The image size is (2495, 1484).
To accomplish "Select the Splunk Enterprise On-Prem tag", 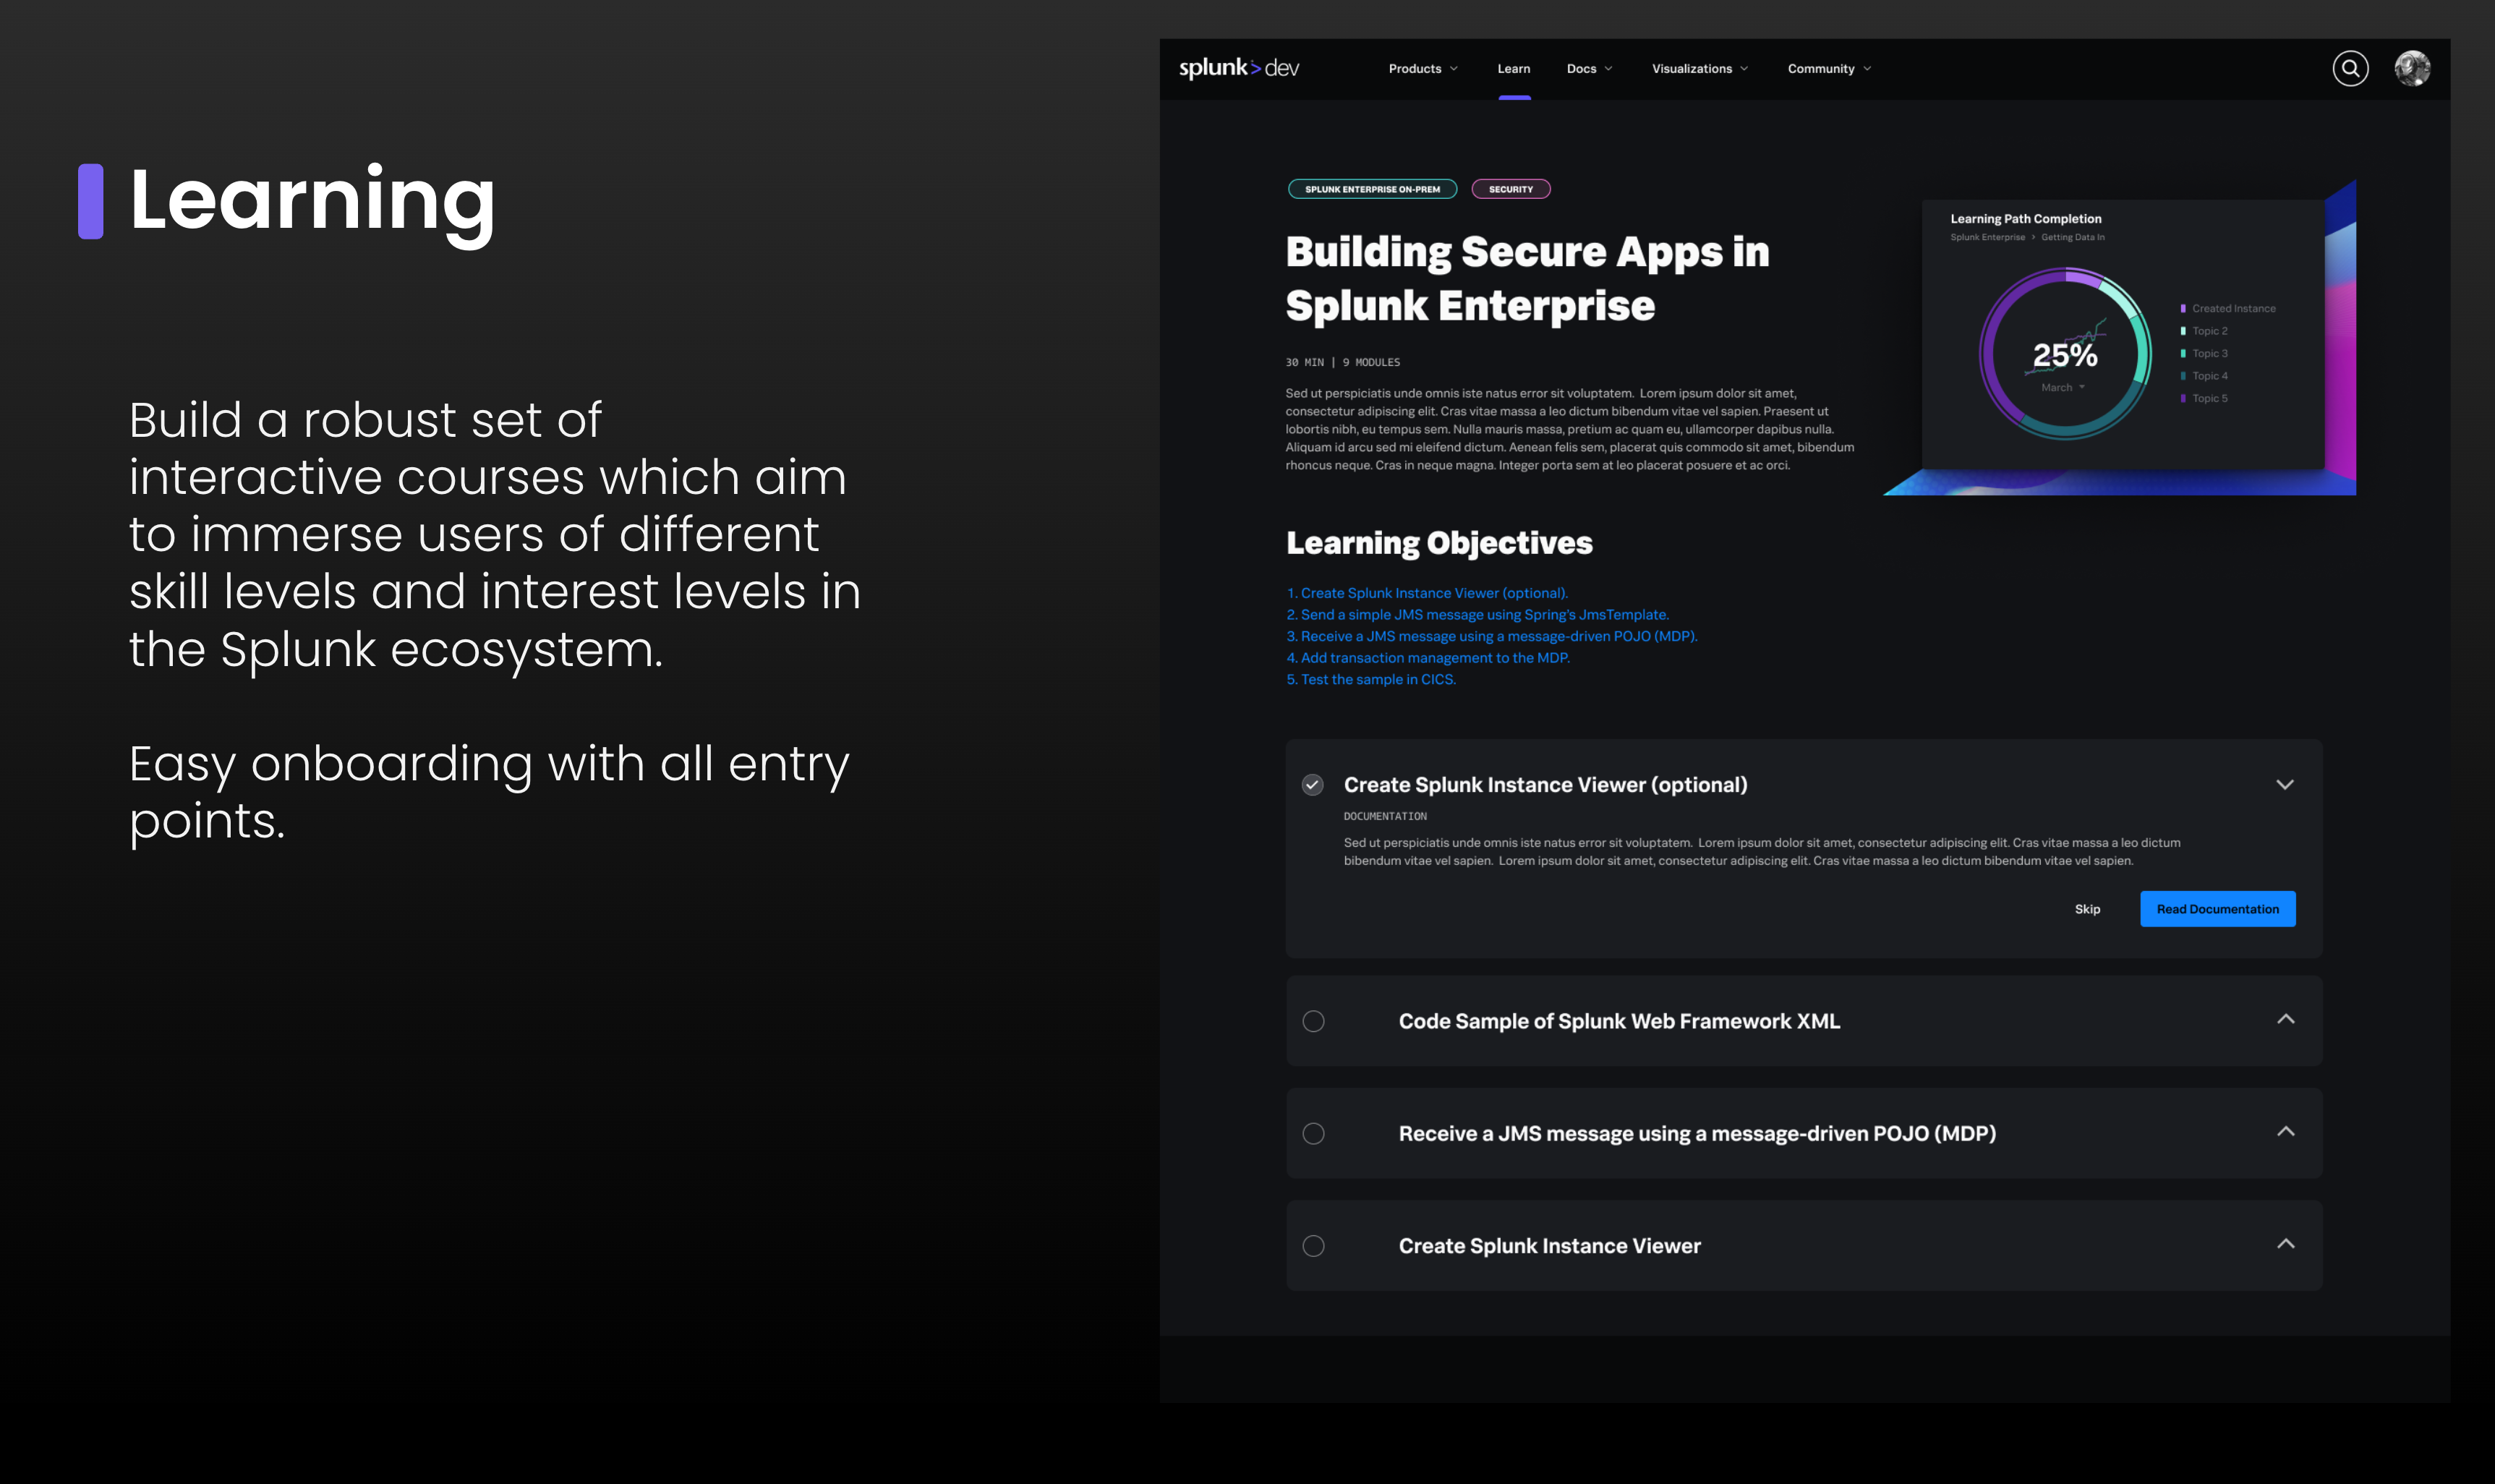I will pyautogui.click(x=1372, y=189).
